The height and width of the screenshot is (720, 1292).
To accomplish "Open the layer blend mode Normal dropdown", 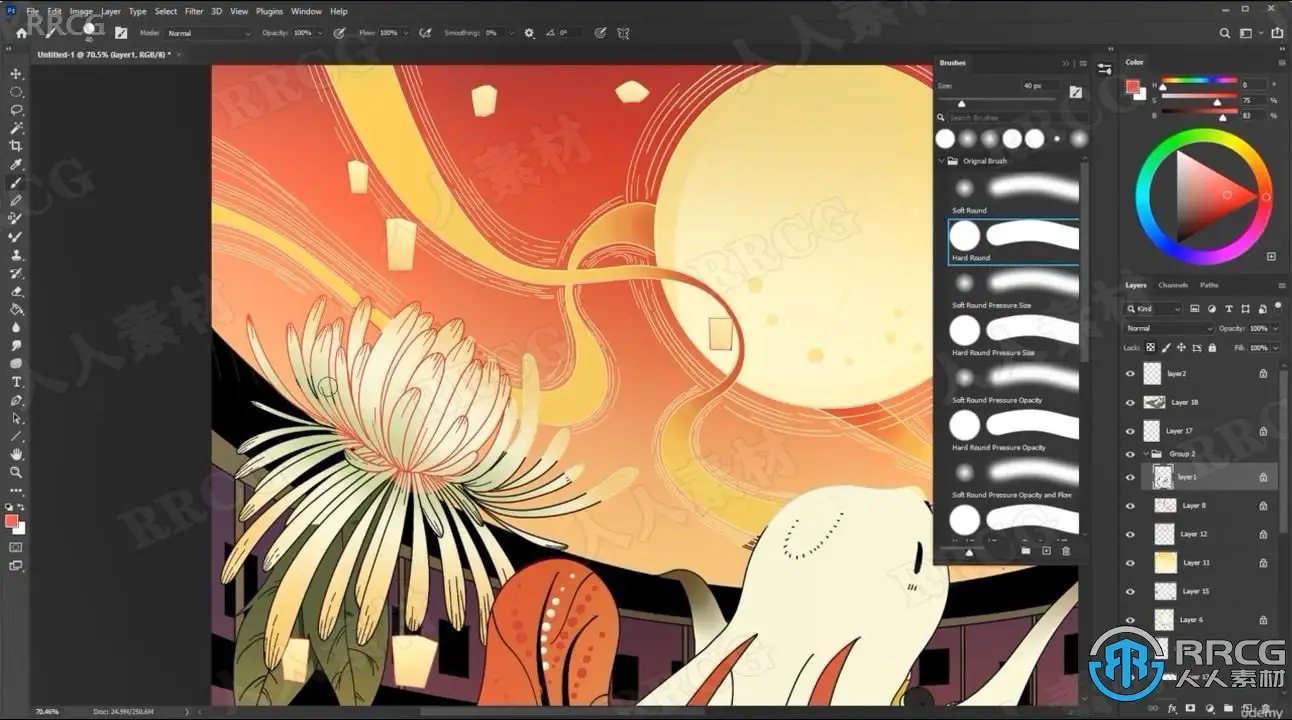I will (1168, 328).
